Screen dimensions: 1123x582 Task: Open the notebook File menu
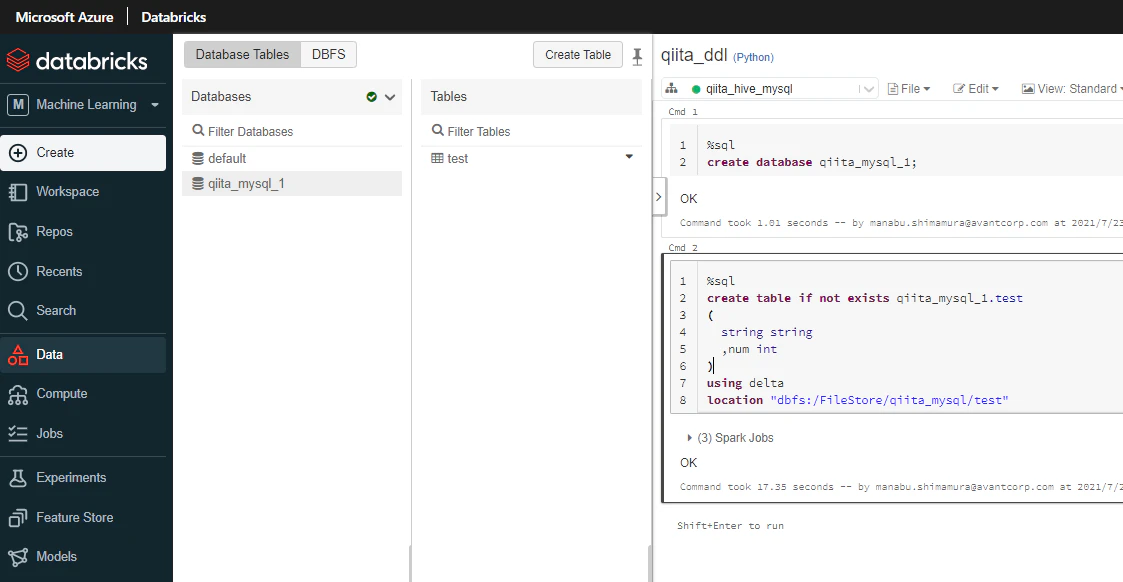(x=909, y=89)
